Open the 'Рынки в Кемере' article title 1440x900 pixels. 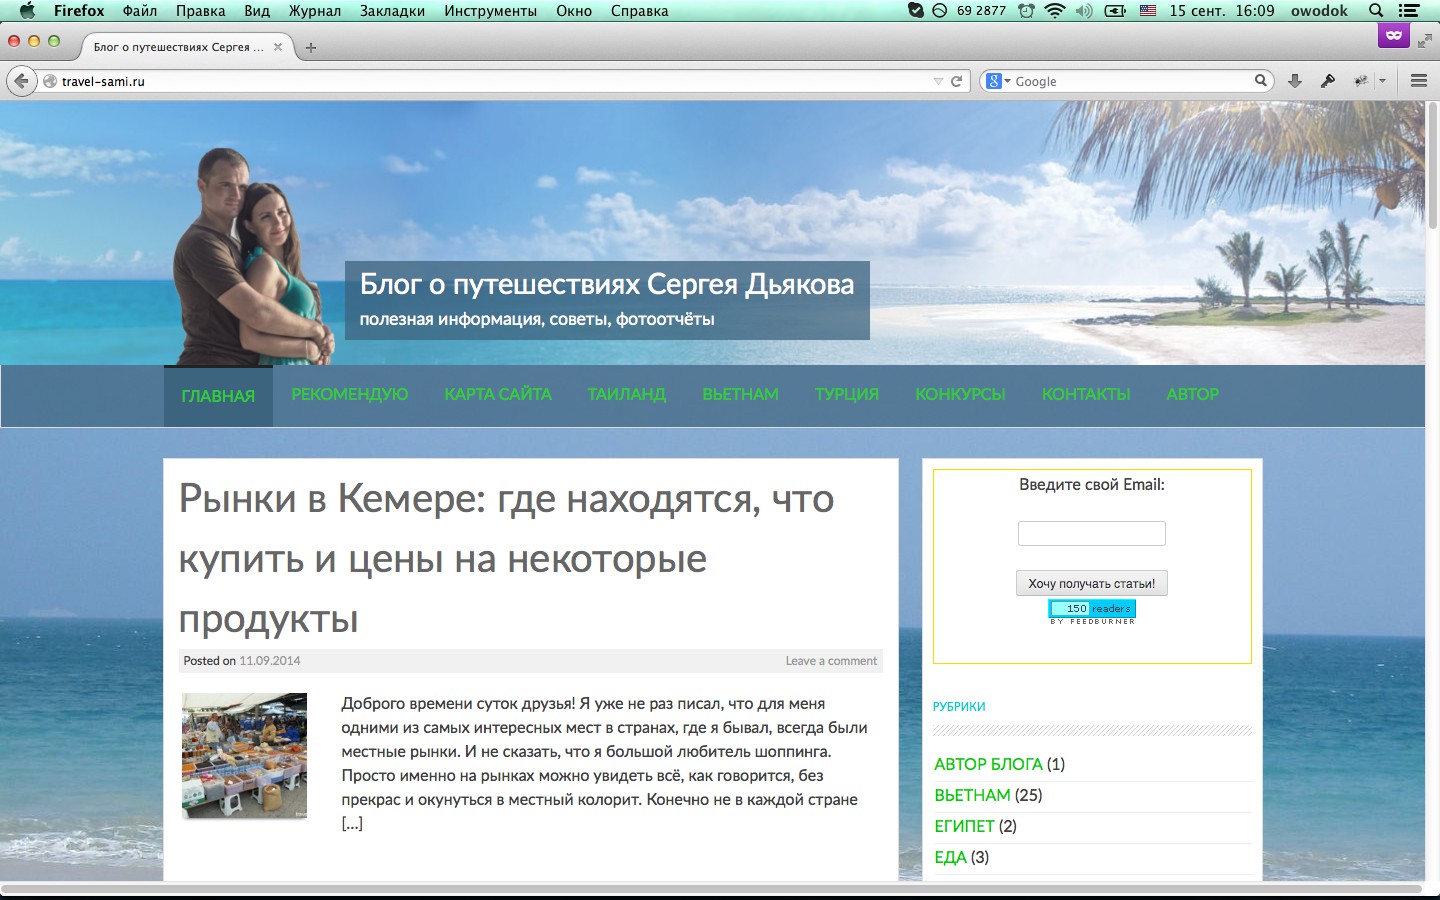tap(506, 558)
